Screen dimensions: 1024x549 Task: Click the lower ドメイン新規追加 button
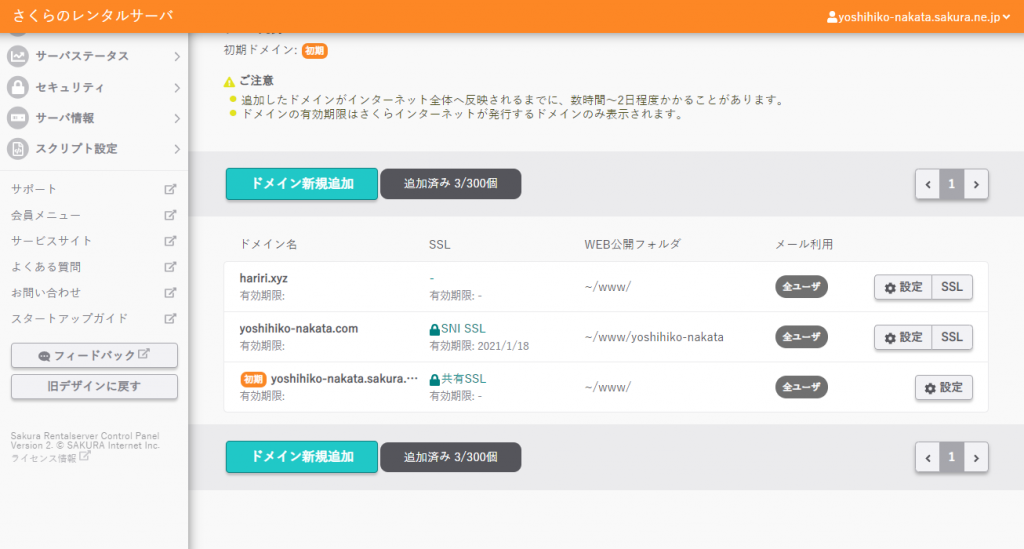point(302,456)
